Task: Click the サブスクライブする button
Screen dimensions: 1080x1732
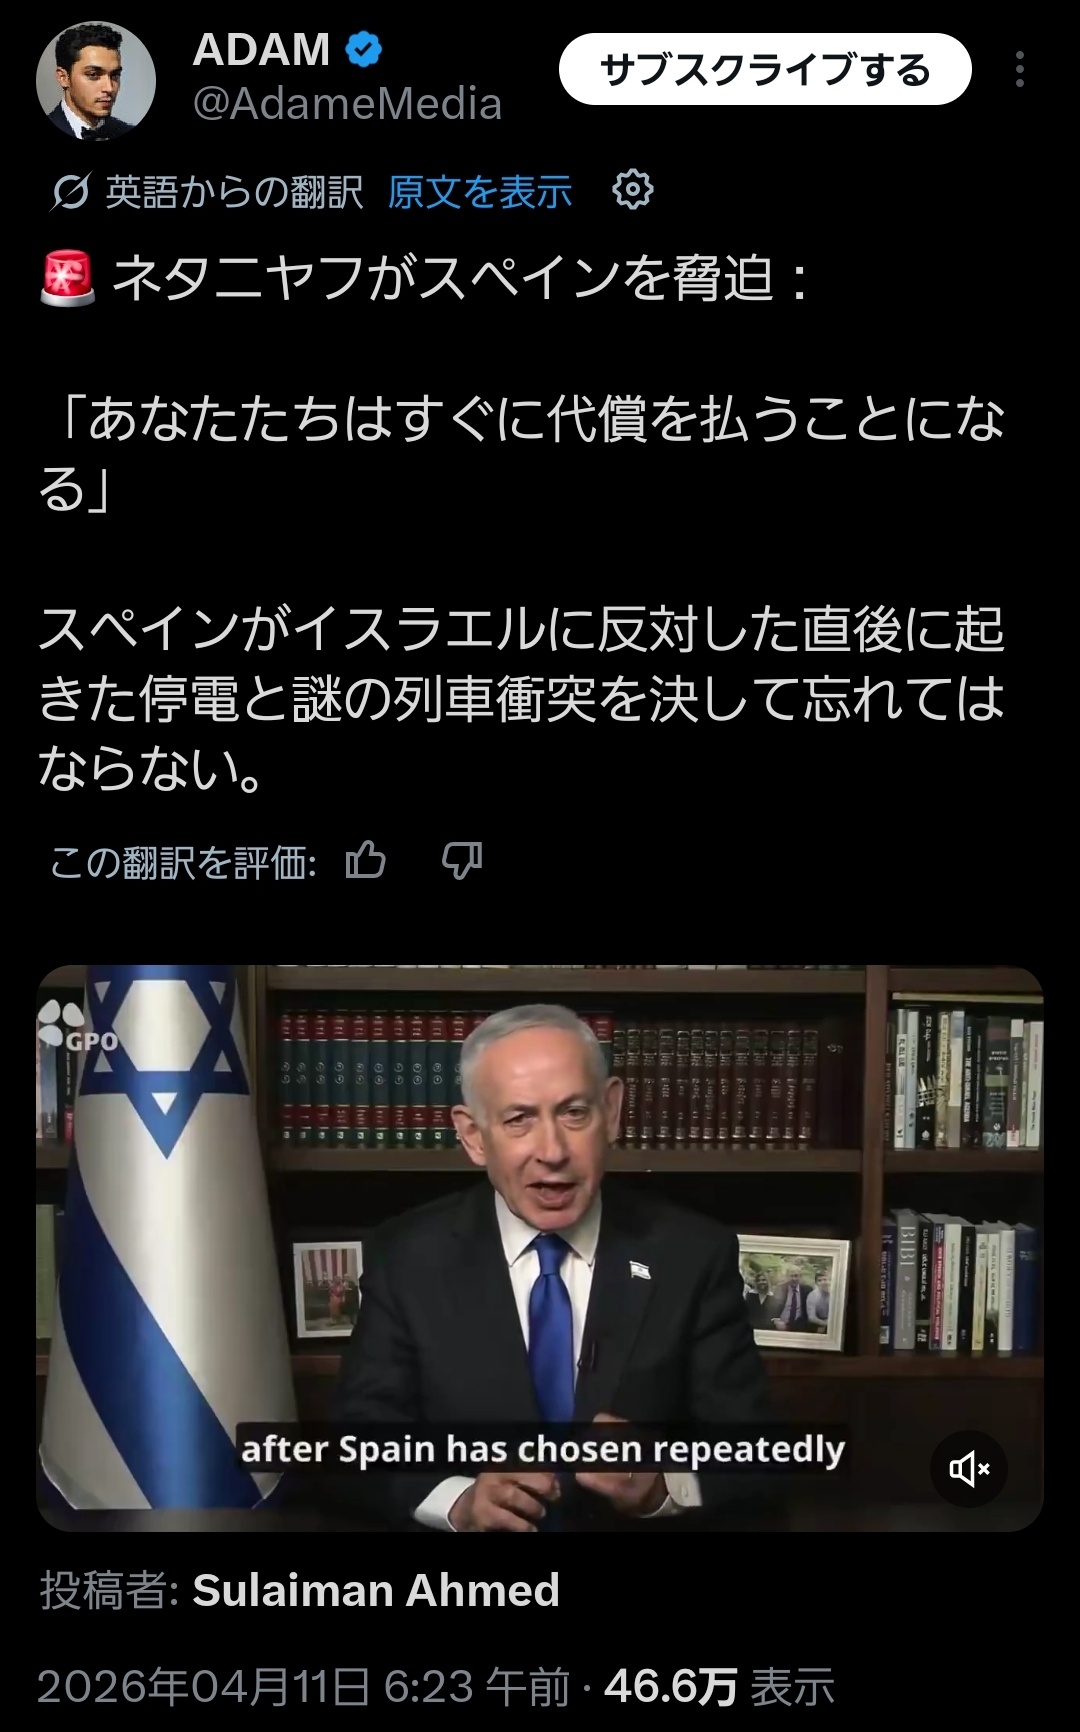Action: 765,69
